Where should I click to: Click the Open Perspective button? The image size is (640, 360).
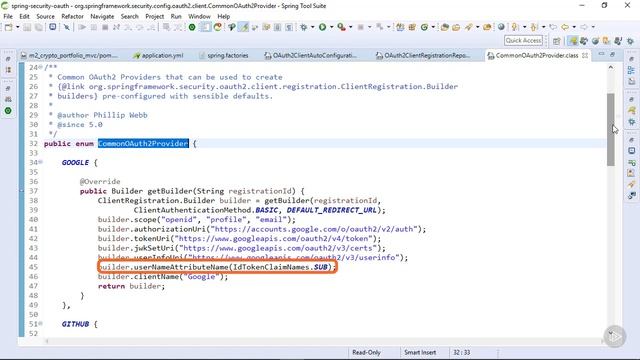click(x=557, y=41)
